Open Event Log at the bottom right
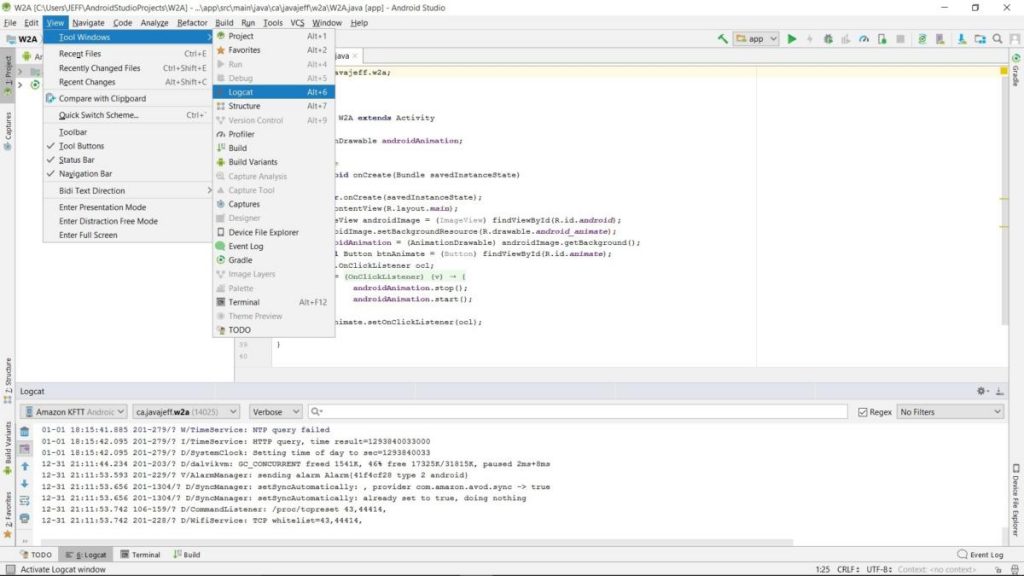 coord(980,554)
